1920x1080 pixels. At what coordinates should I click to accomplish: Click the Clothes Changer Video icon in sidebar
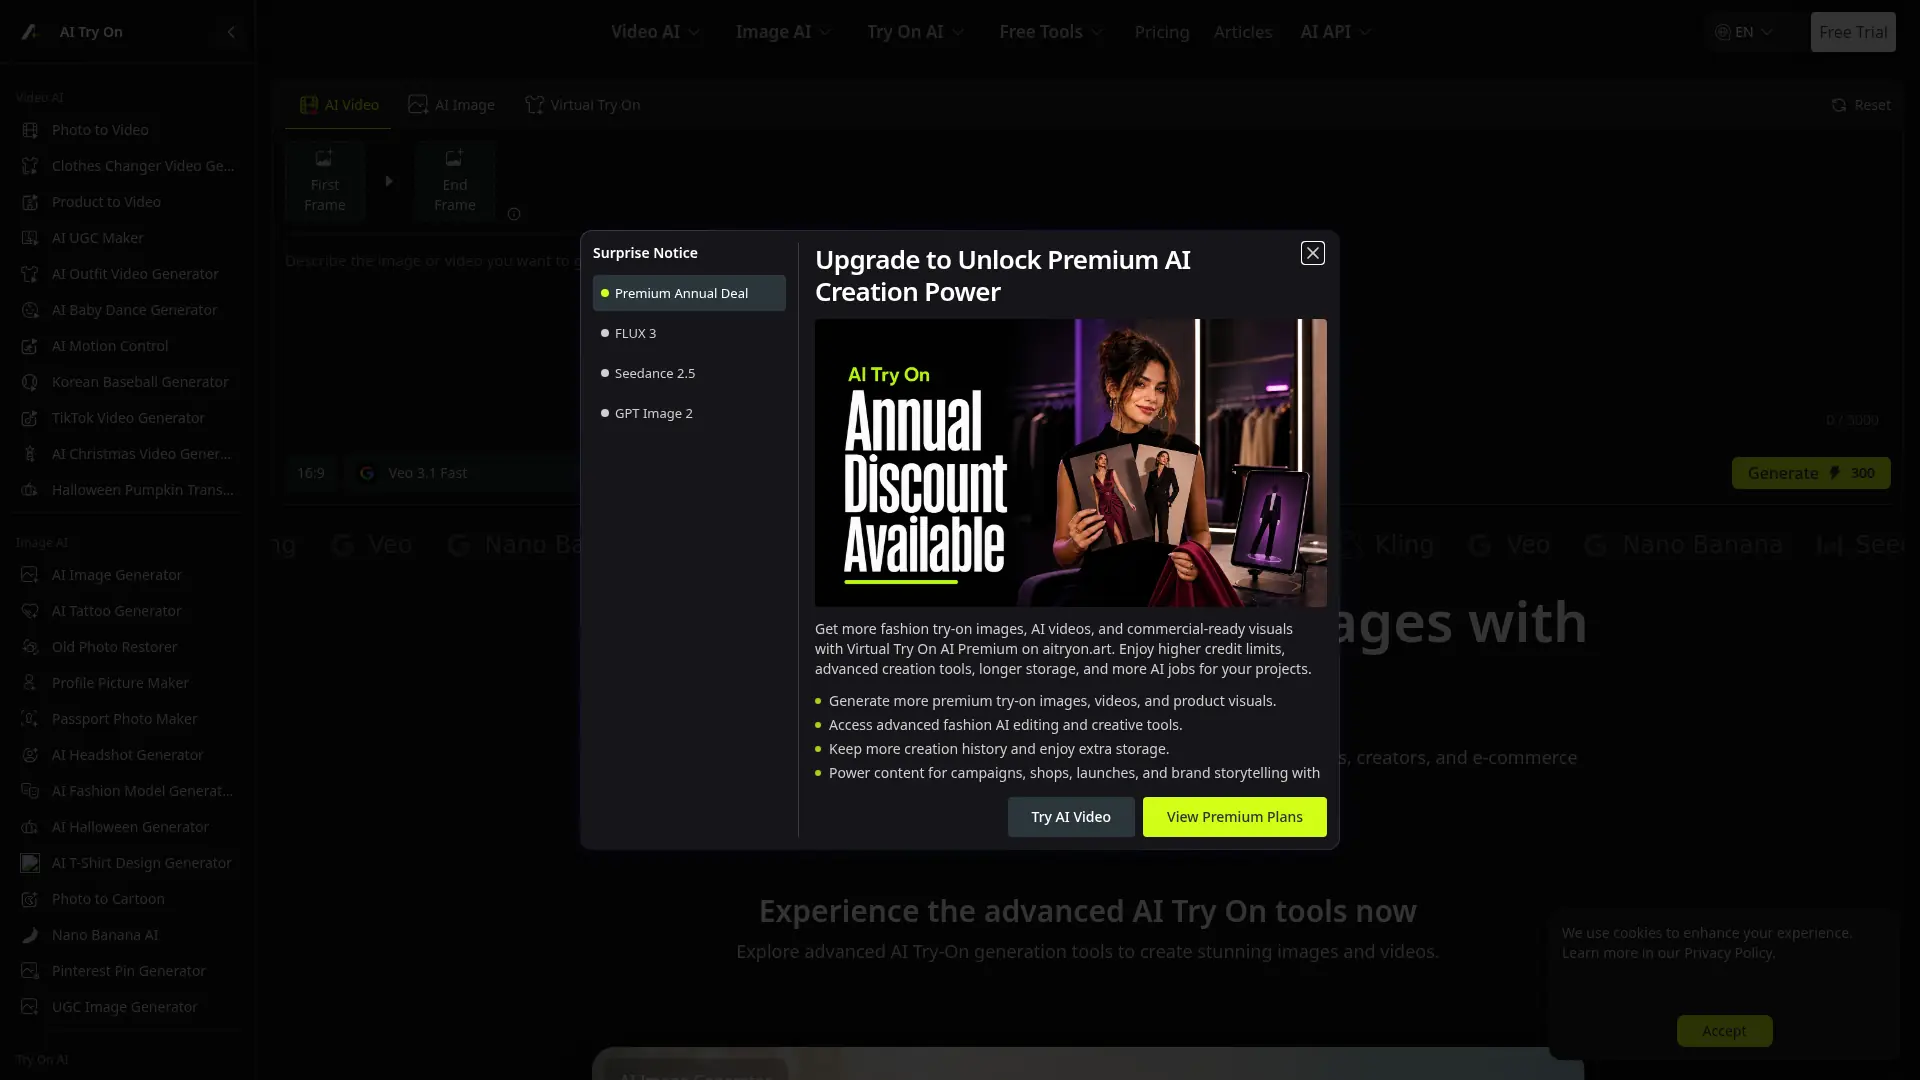[30, 166]
